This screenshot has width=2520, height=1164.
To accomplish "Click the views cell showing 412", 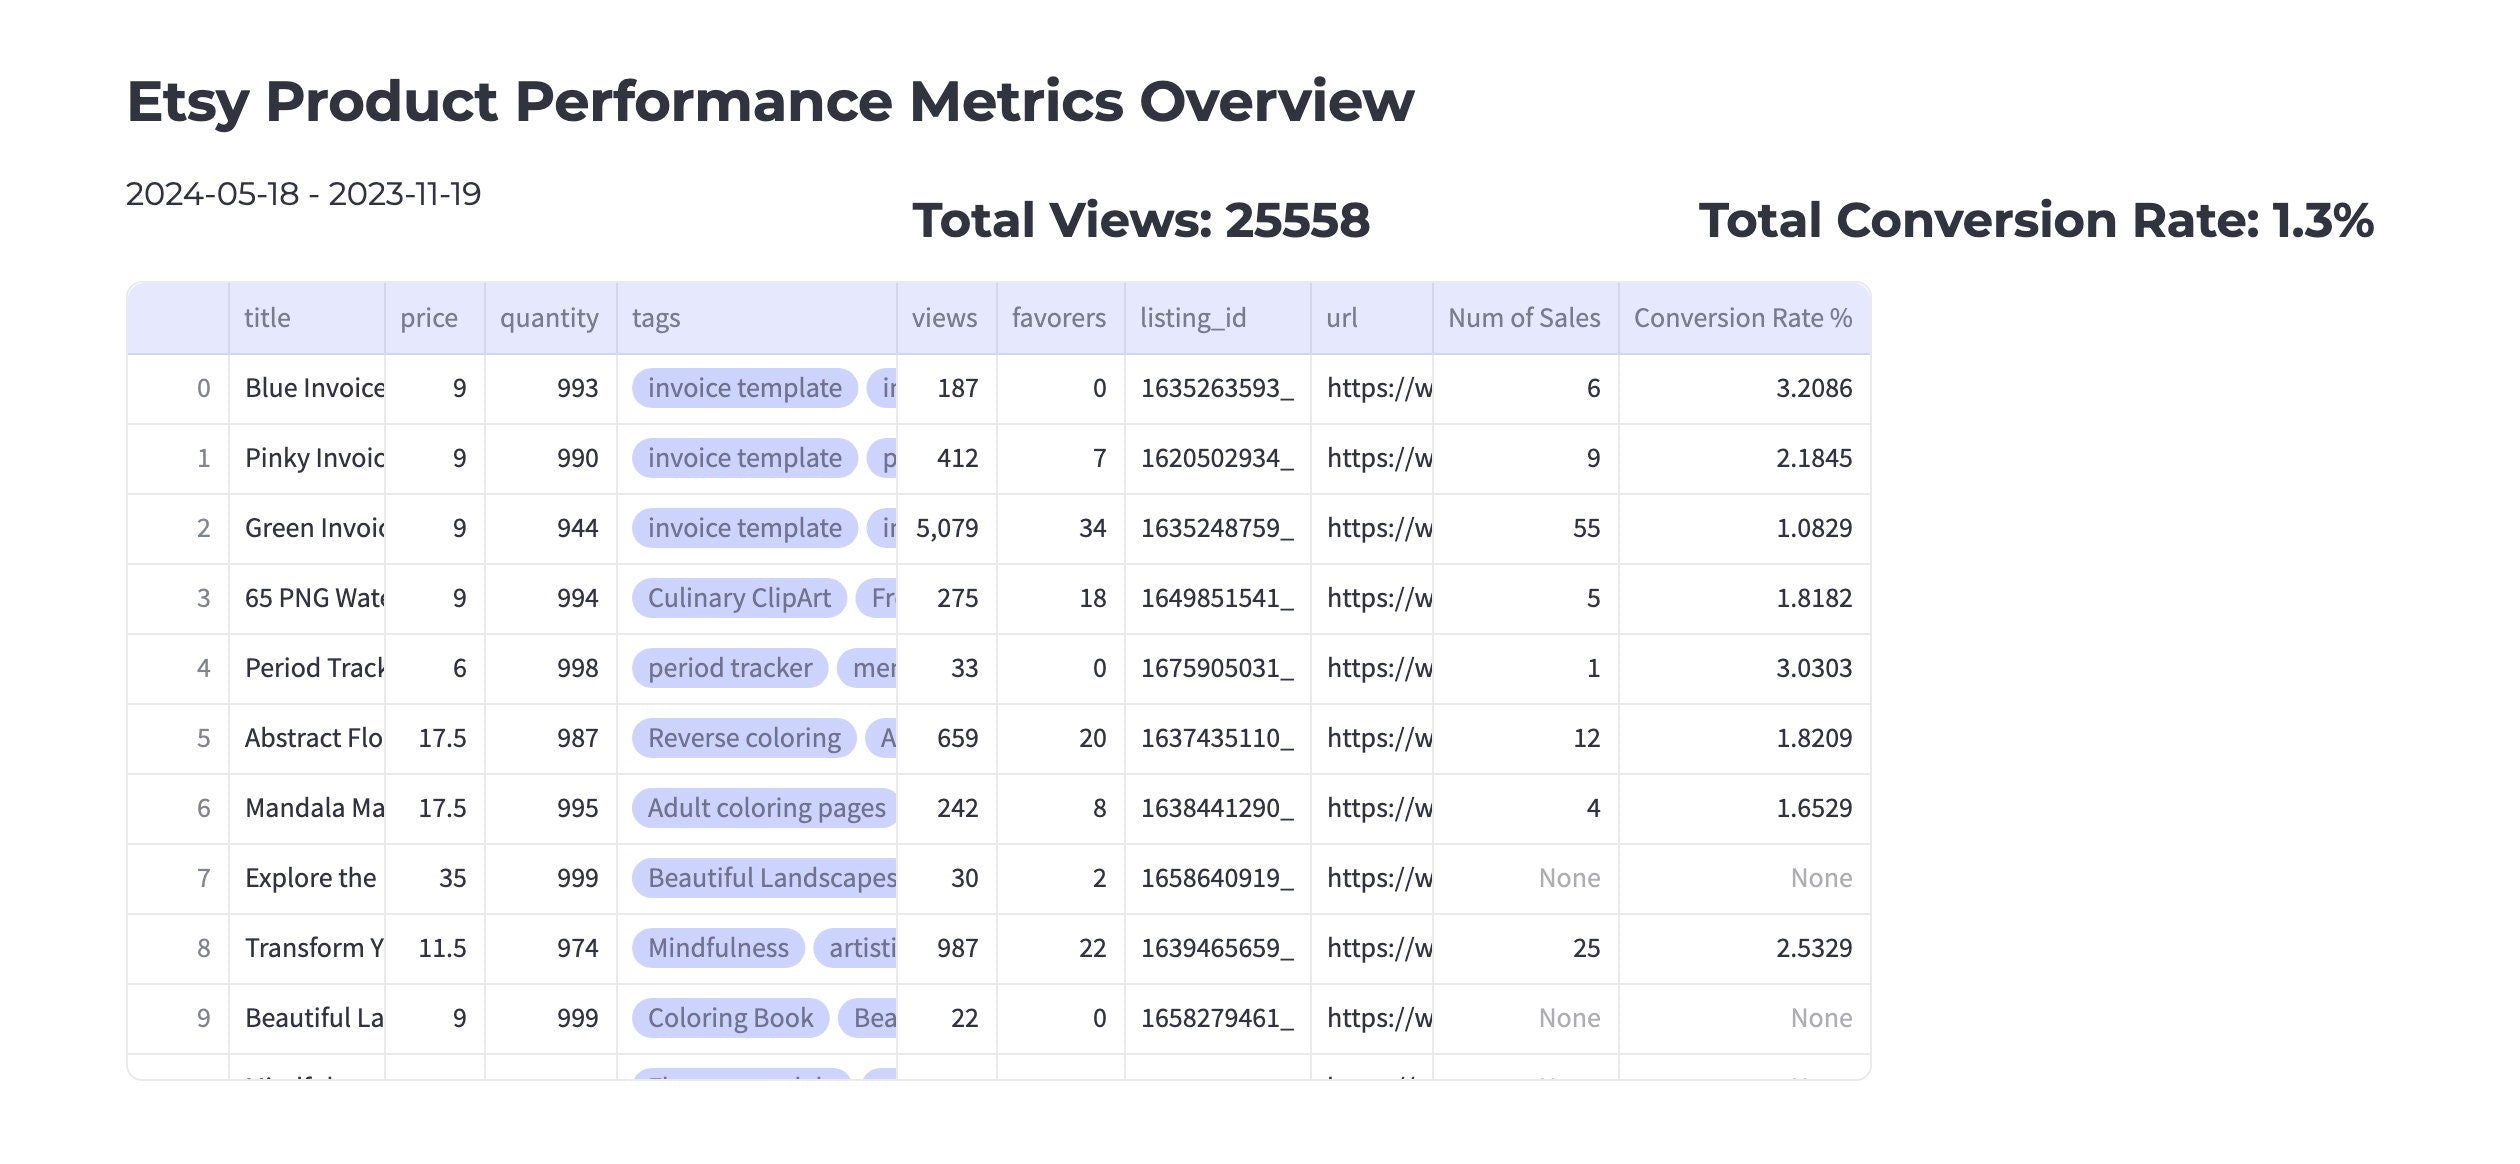I will click(x=947, y=459).
